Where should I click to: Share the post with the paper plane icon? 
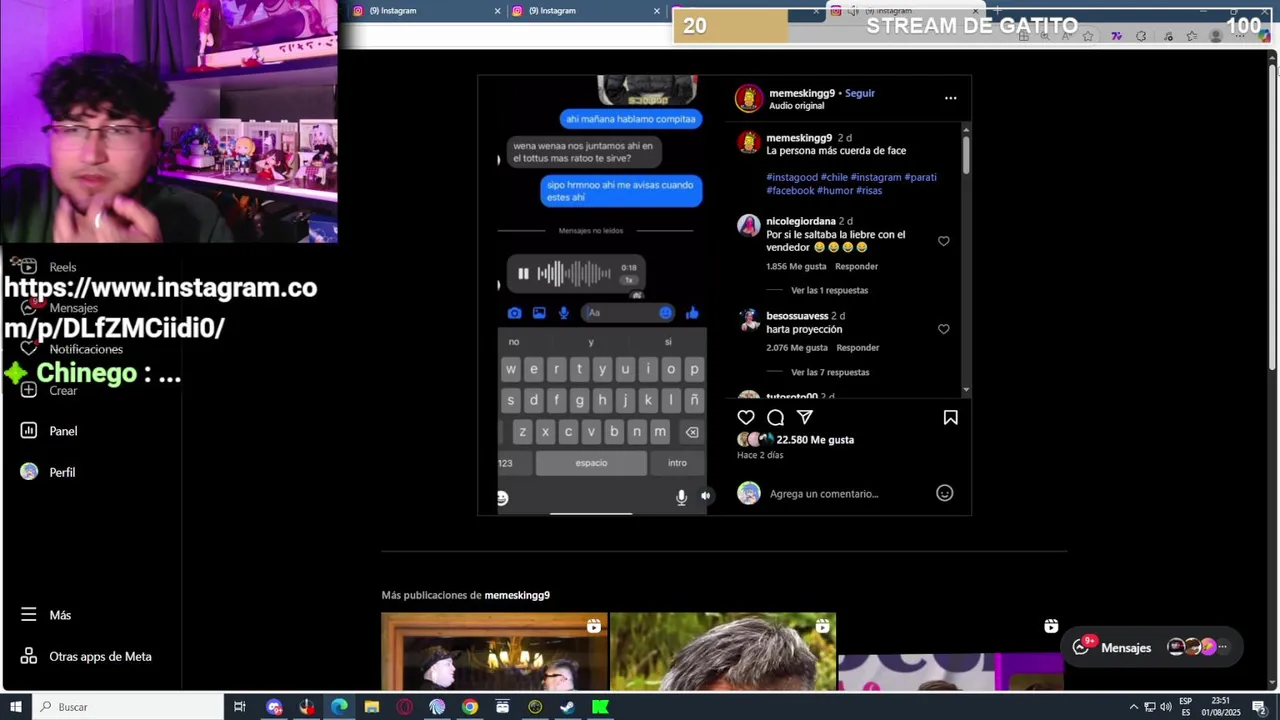(805, 417)
